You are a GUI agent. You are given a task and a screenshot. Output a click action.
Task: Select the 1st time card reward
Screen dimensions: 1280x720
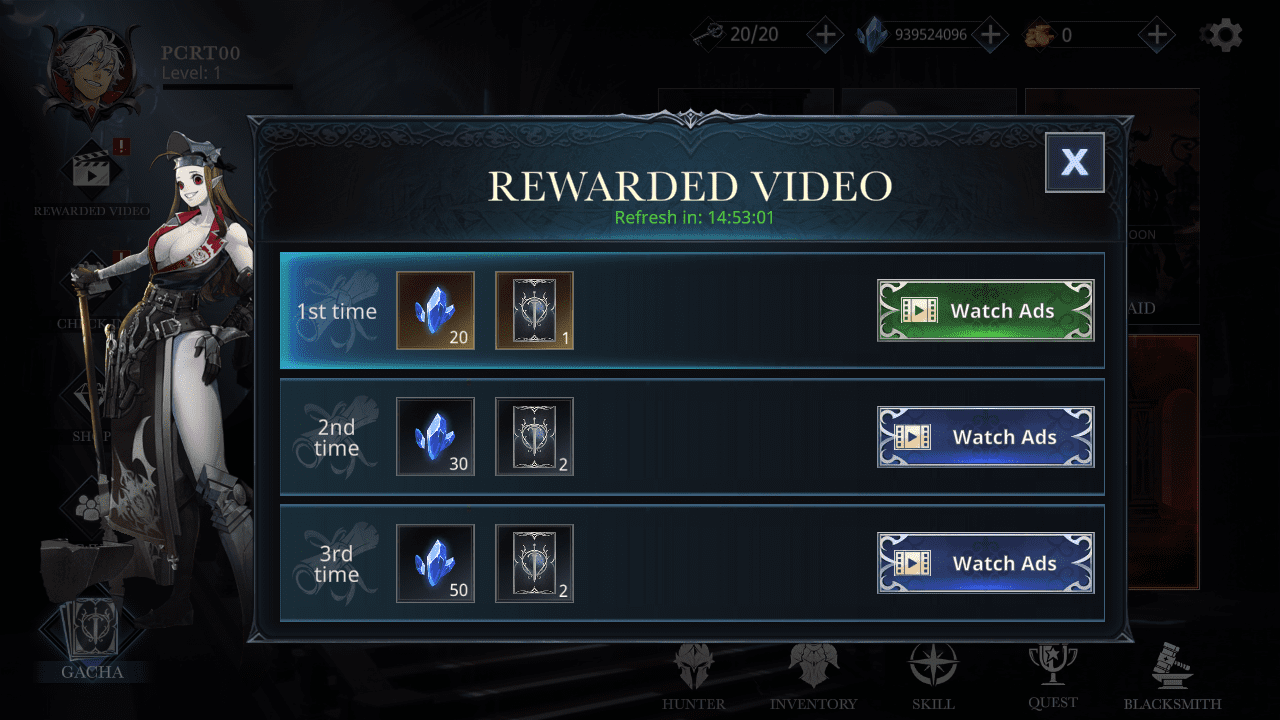pos(534,311)
